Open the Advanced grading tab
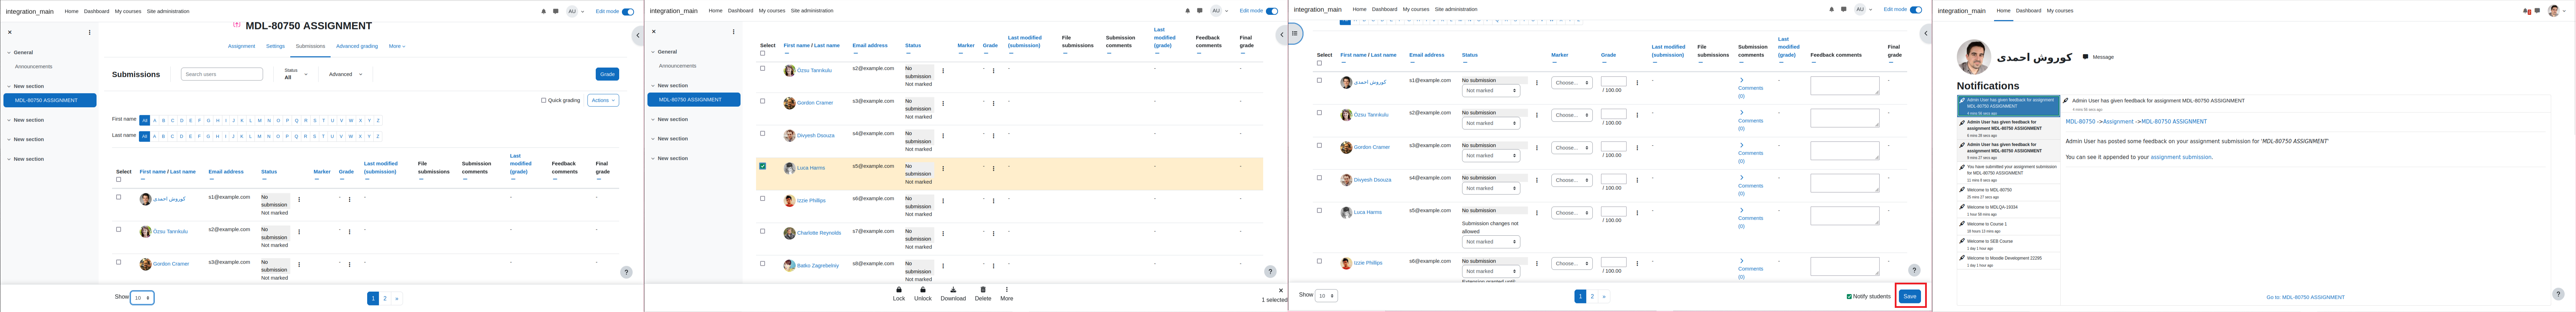Viewport: 2576px width, 312px height. point(357,46)
